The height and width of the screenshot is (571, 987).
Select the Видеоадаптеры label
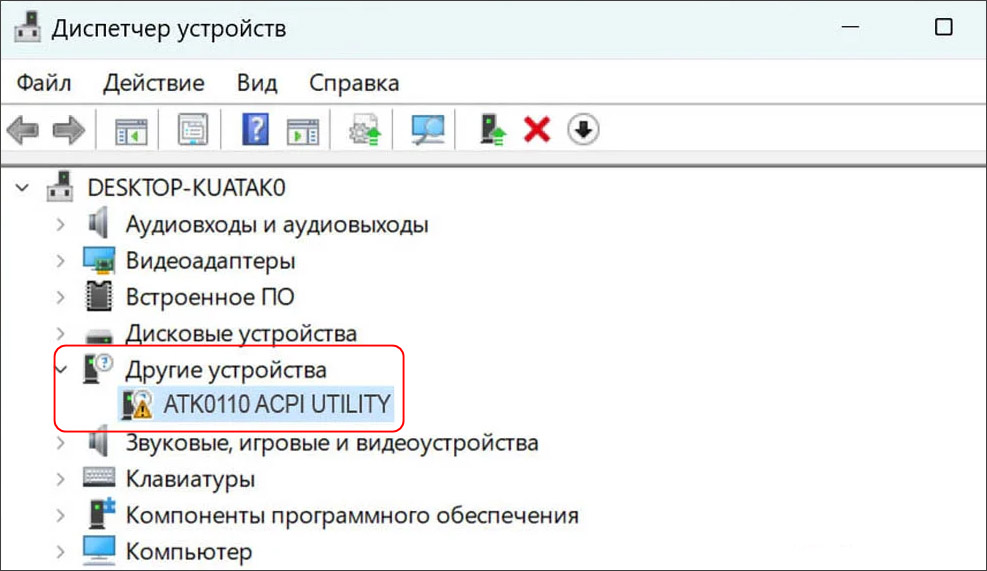[x=210, y=261]
